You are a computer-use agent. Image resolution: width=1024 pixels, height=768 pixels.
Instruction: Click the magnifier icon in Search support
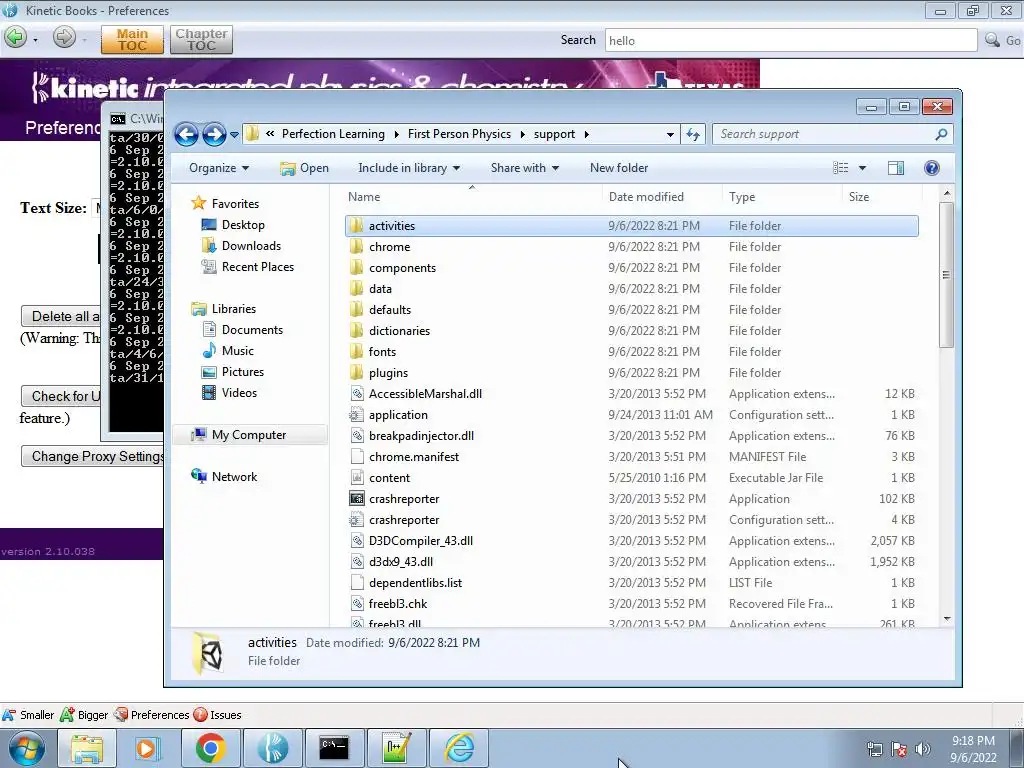click(941, 134)
